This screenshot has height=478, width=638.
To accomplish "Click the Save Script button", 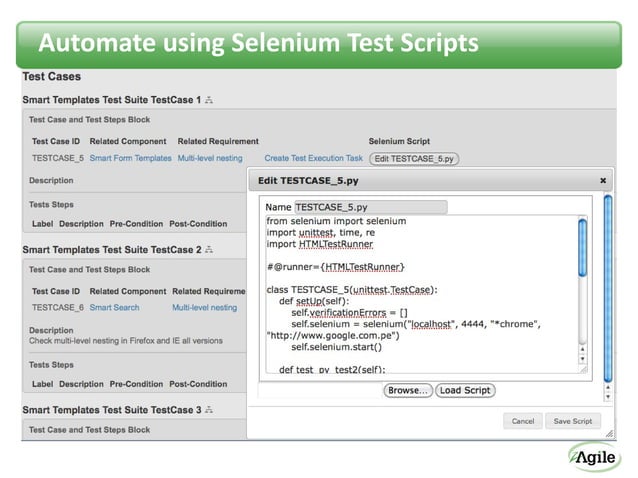I will (x=573, y=421).
